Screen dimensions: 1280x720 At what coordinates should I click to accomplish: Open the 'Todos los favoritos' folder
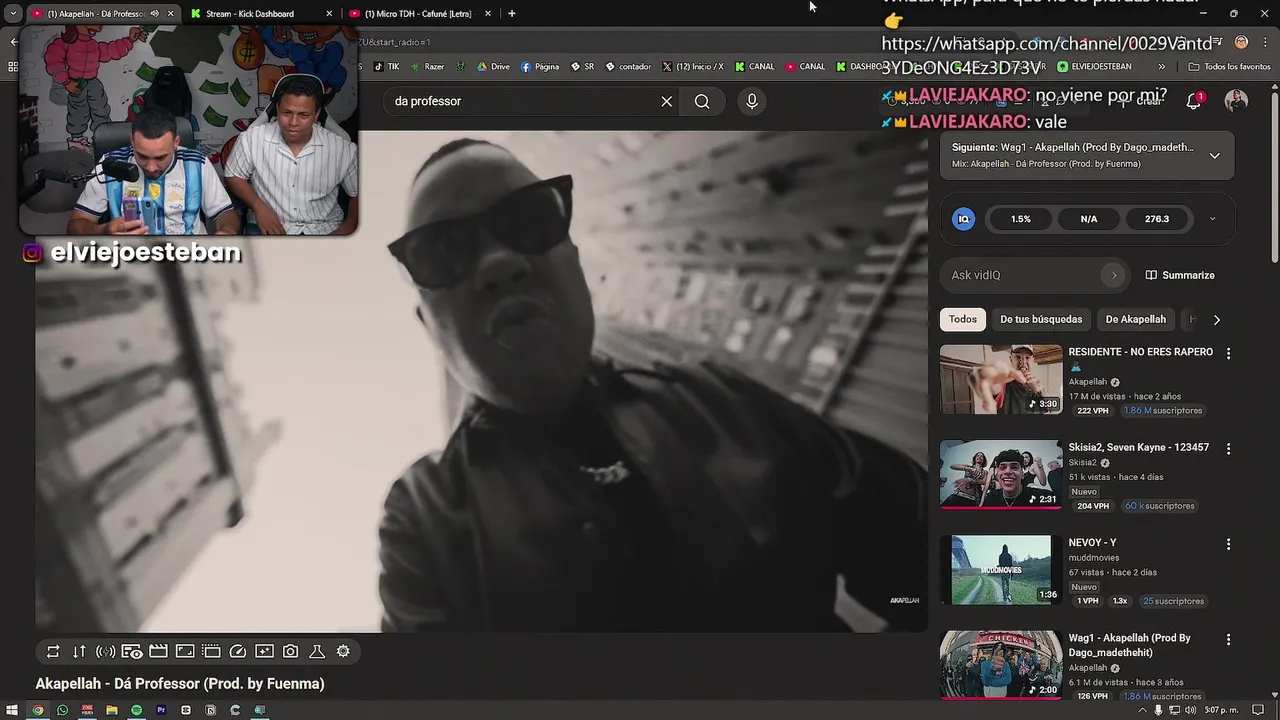[1230, 67]
